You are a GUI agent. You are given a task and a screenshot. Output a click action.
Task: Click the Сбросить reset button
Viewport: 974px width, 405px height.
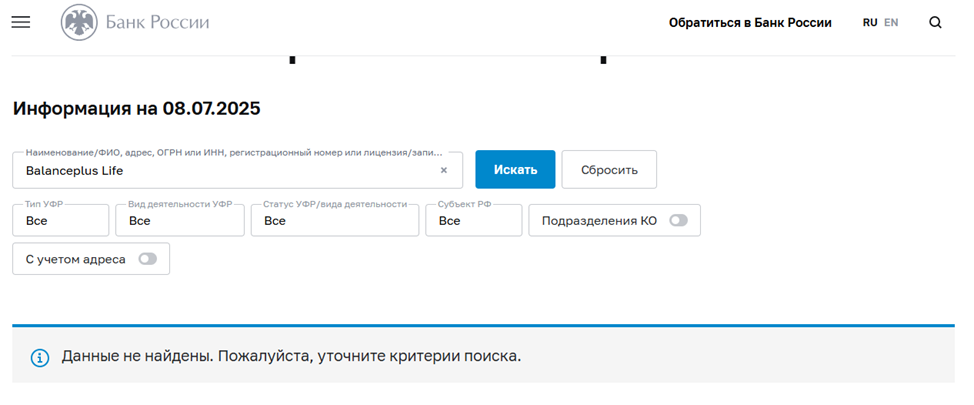[609, 170]
